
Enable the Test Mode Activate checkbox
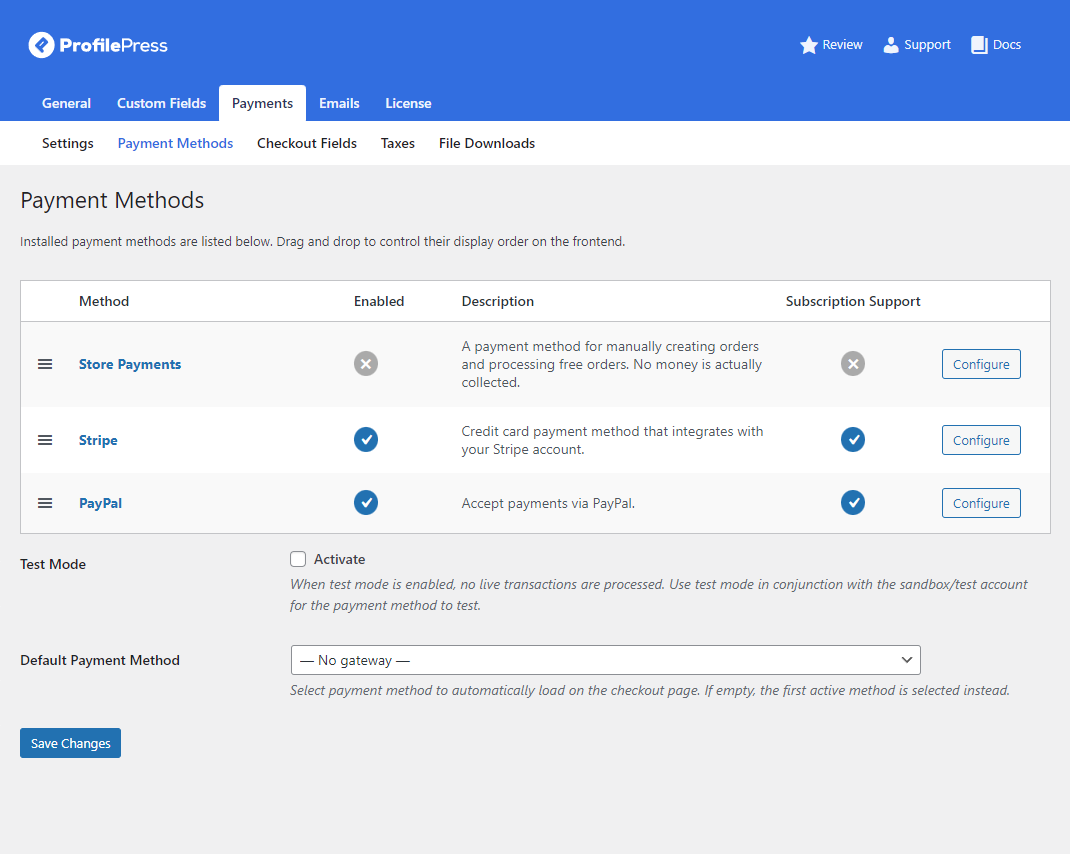pyautogui.click(x=298, y=559)
